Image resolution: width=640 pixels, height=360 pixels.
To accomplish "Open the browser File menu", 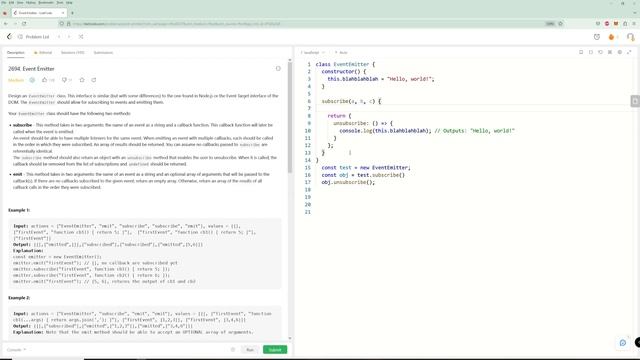I will [x=3, y=2].
